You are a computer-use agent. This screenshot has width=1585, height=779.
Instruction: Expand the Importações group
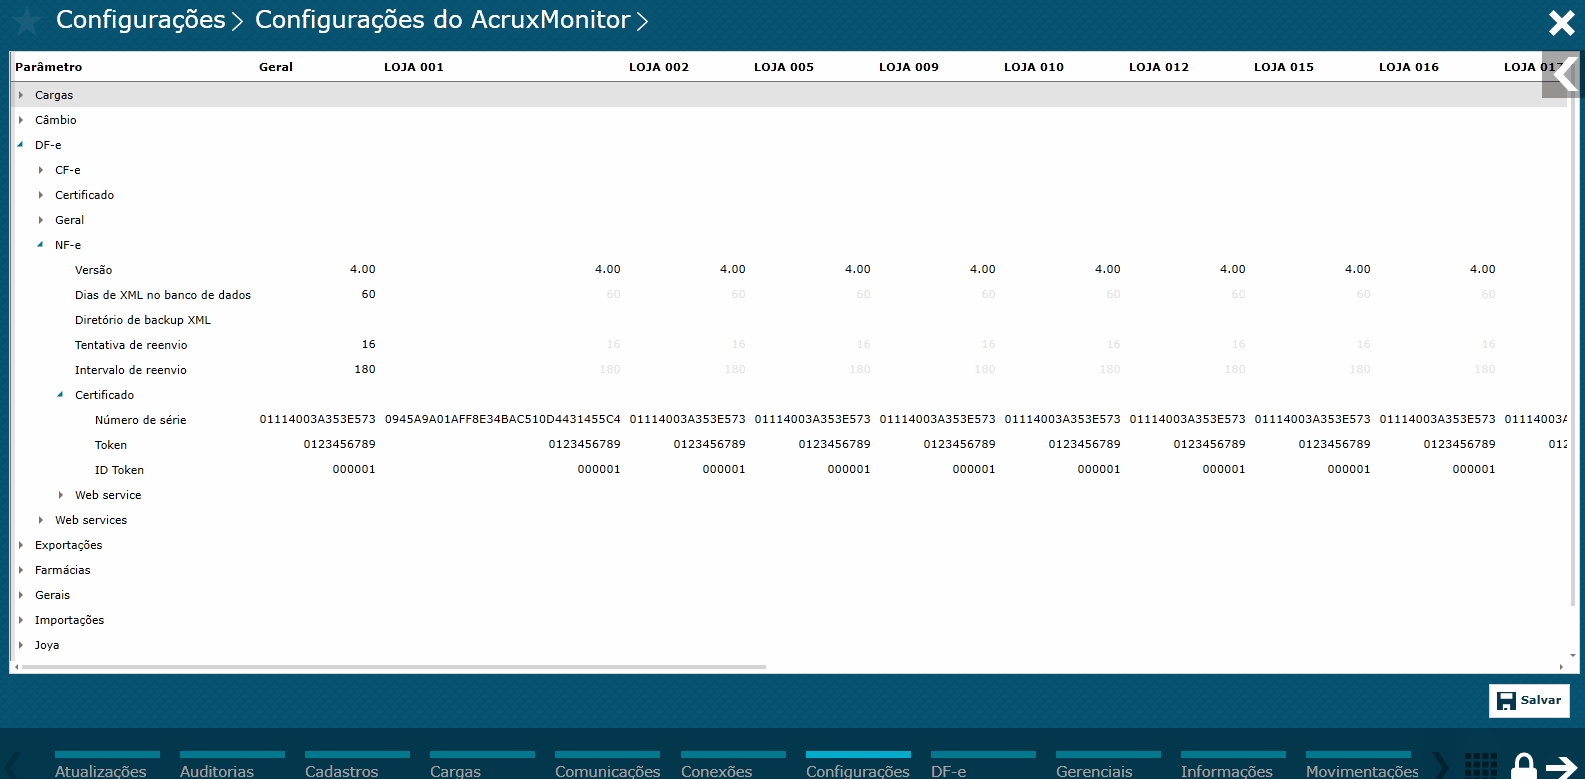(x=21, y=620)
